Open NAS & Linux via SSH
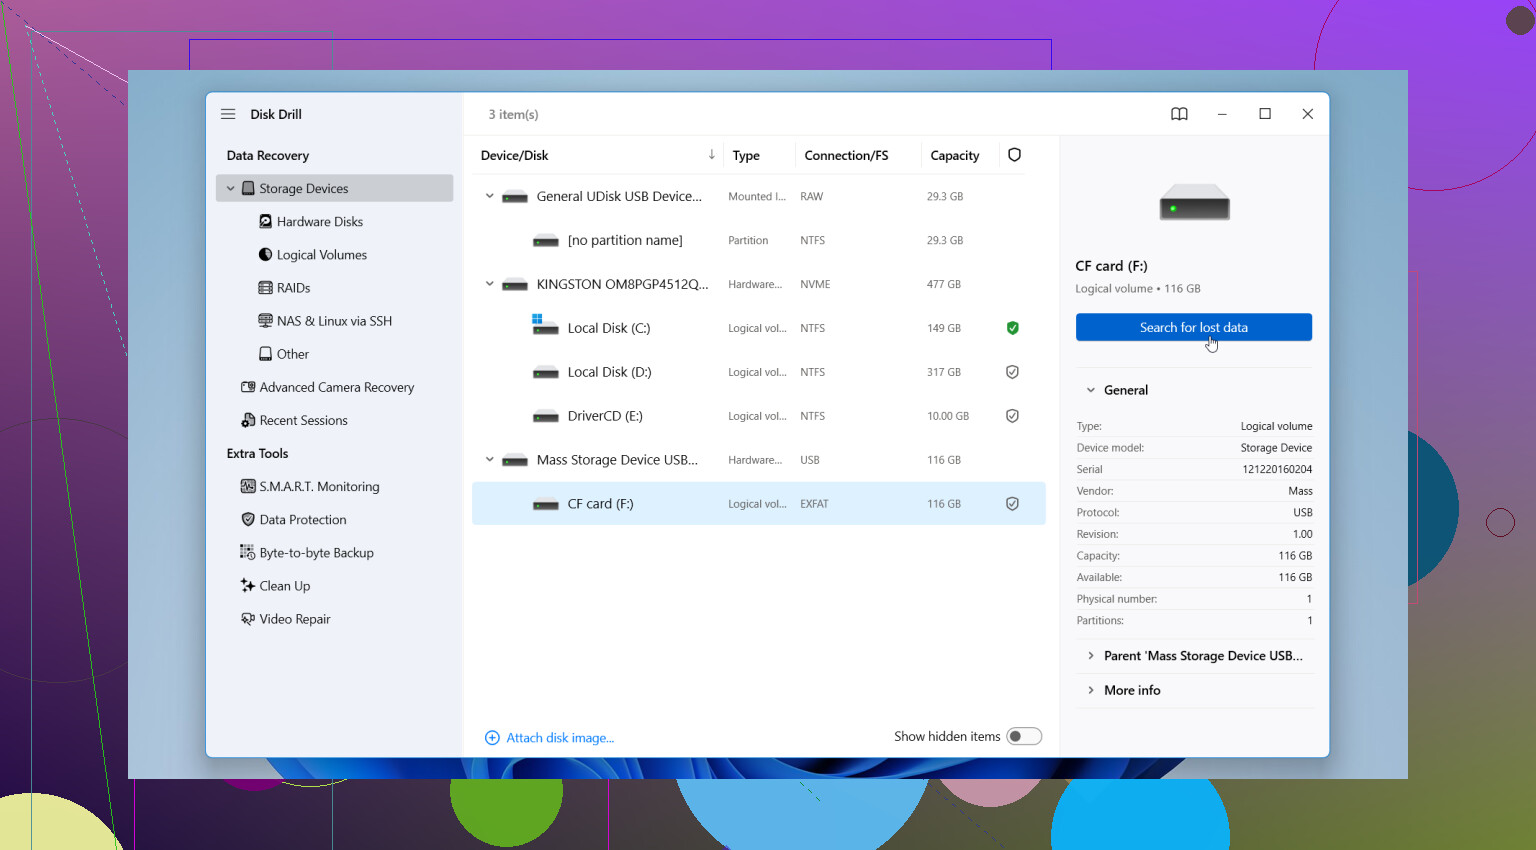Viewport: 1536px width, 850px height. (x=334, y=321)
